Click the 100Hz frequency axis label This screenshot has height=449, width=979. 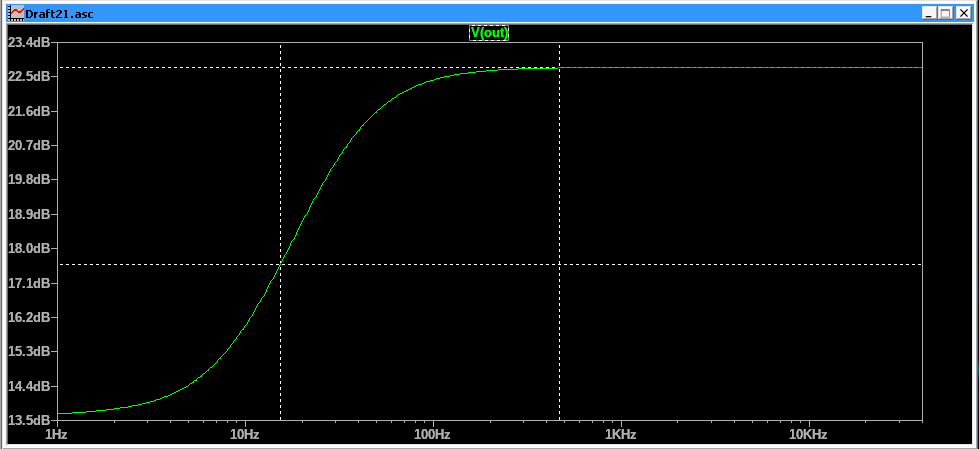coord(432,435)
